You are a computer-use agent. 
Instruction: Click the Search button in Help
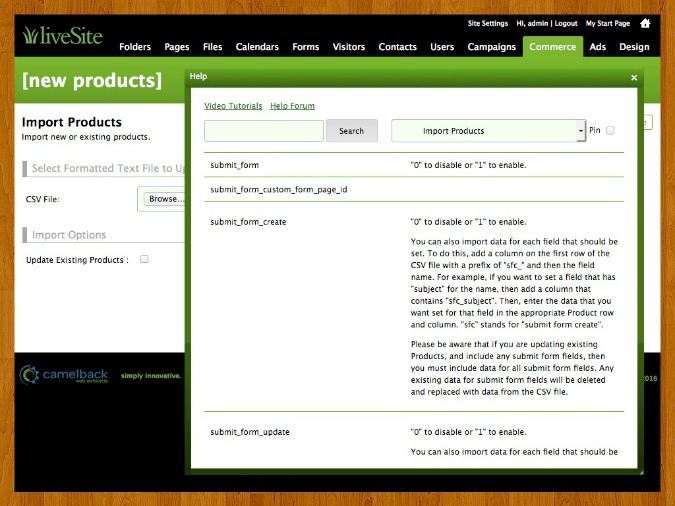(352, 131)
